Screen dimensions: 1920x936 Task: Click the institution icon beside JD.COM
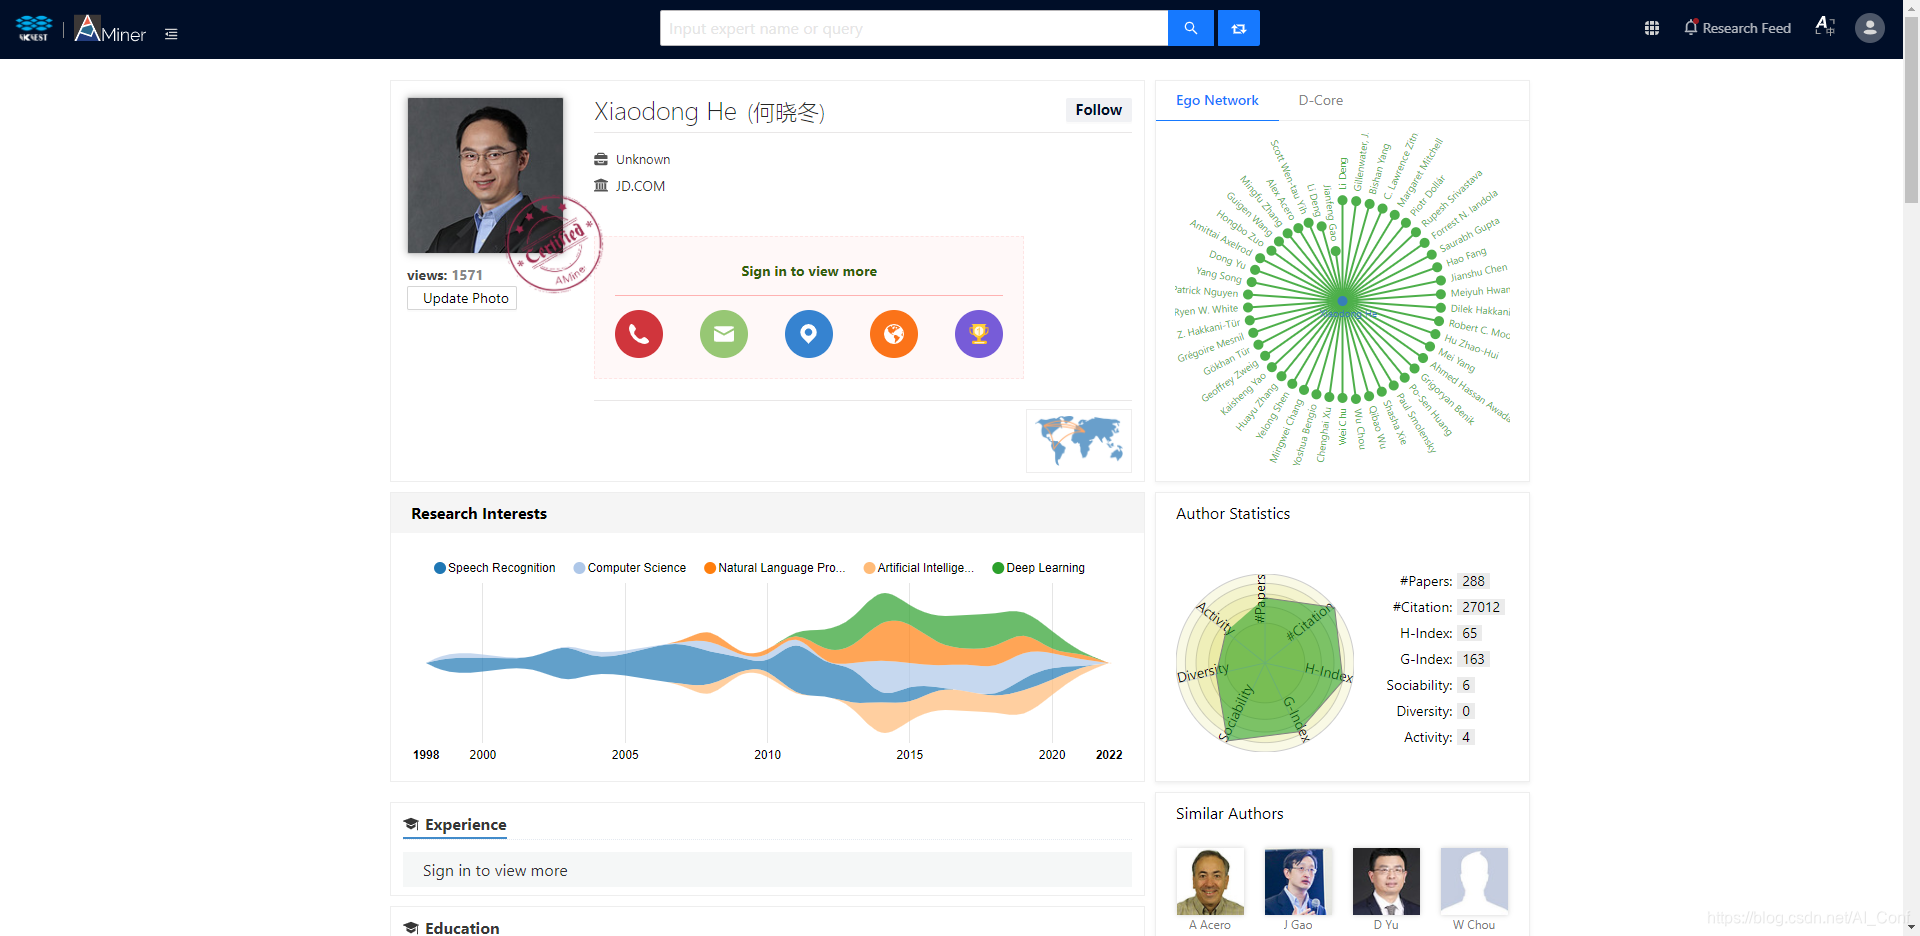pos(601,186)
